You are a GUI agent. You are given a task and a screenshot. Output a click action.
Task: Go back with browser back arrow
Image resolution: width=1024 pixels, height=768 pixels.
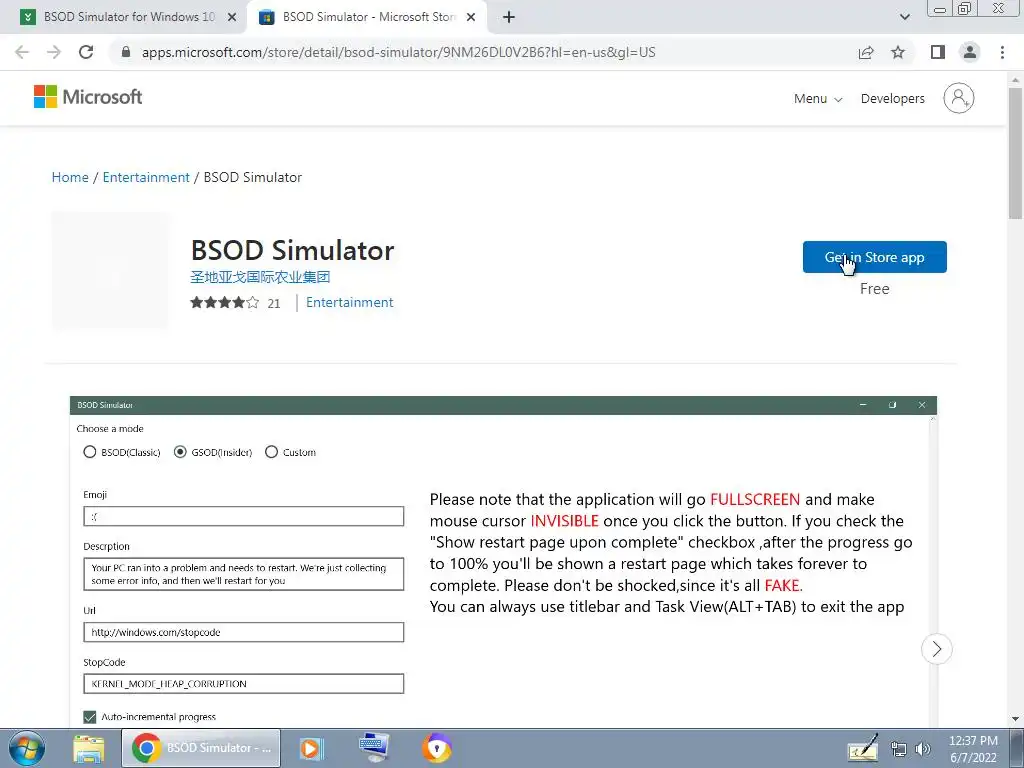[22, 52]
